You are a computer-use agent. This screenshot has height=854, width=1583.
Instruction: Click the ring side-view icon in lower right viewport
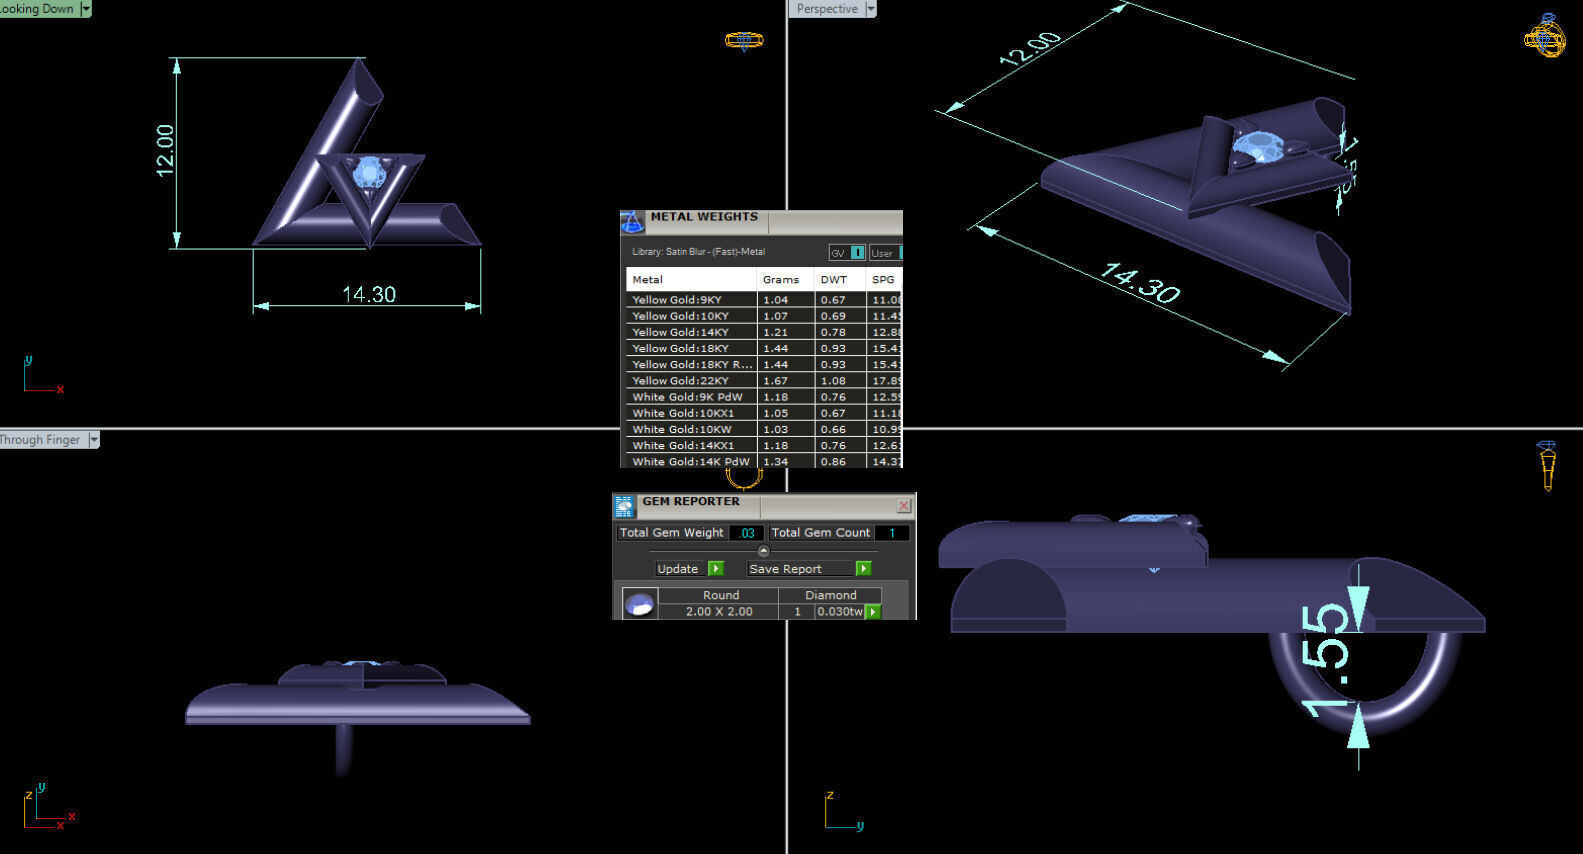(x=1548, y=465)
